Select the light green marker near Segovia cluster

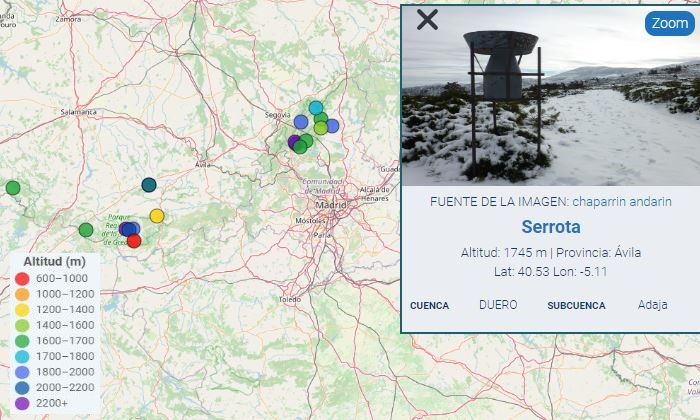pos(321,128)
